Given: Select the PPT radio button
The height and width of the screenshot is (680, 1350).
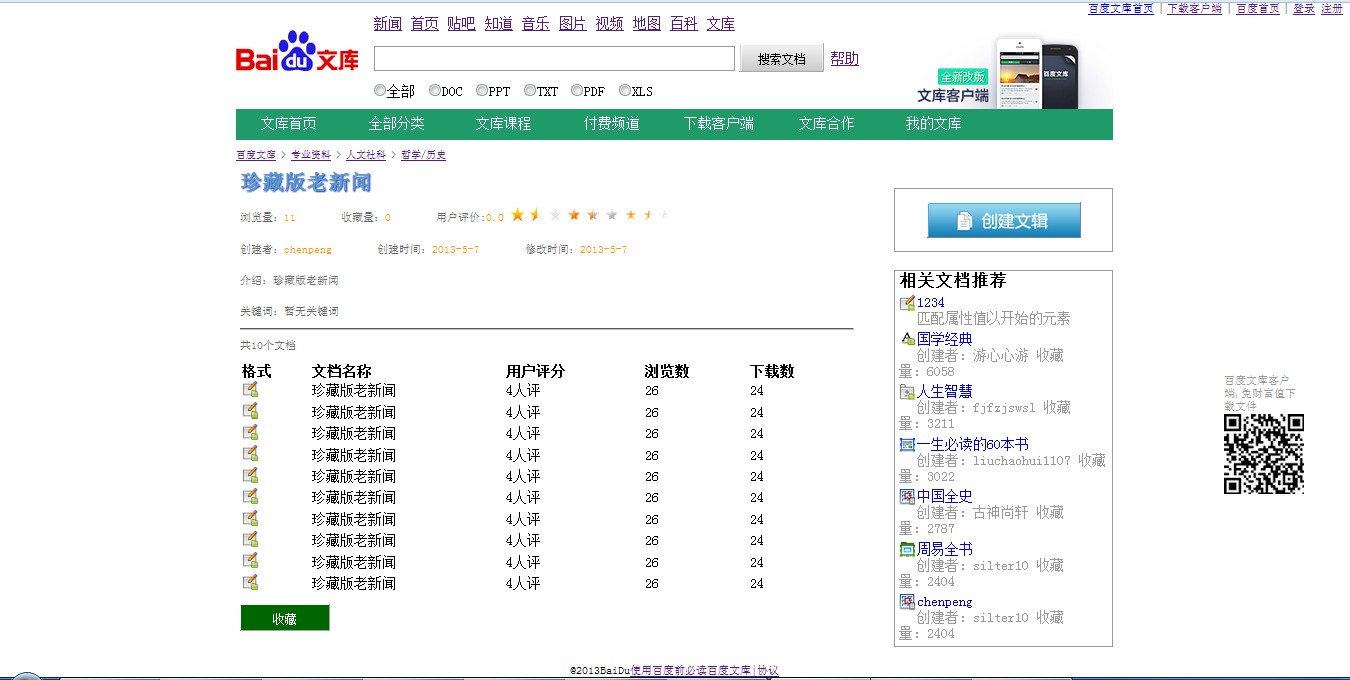Looking at the screenshot, I should pos(482,90).
